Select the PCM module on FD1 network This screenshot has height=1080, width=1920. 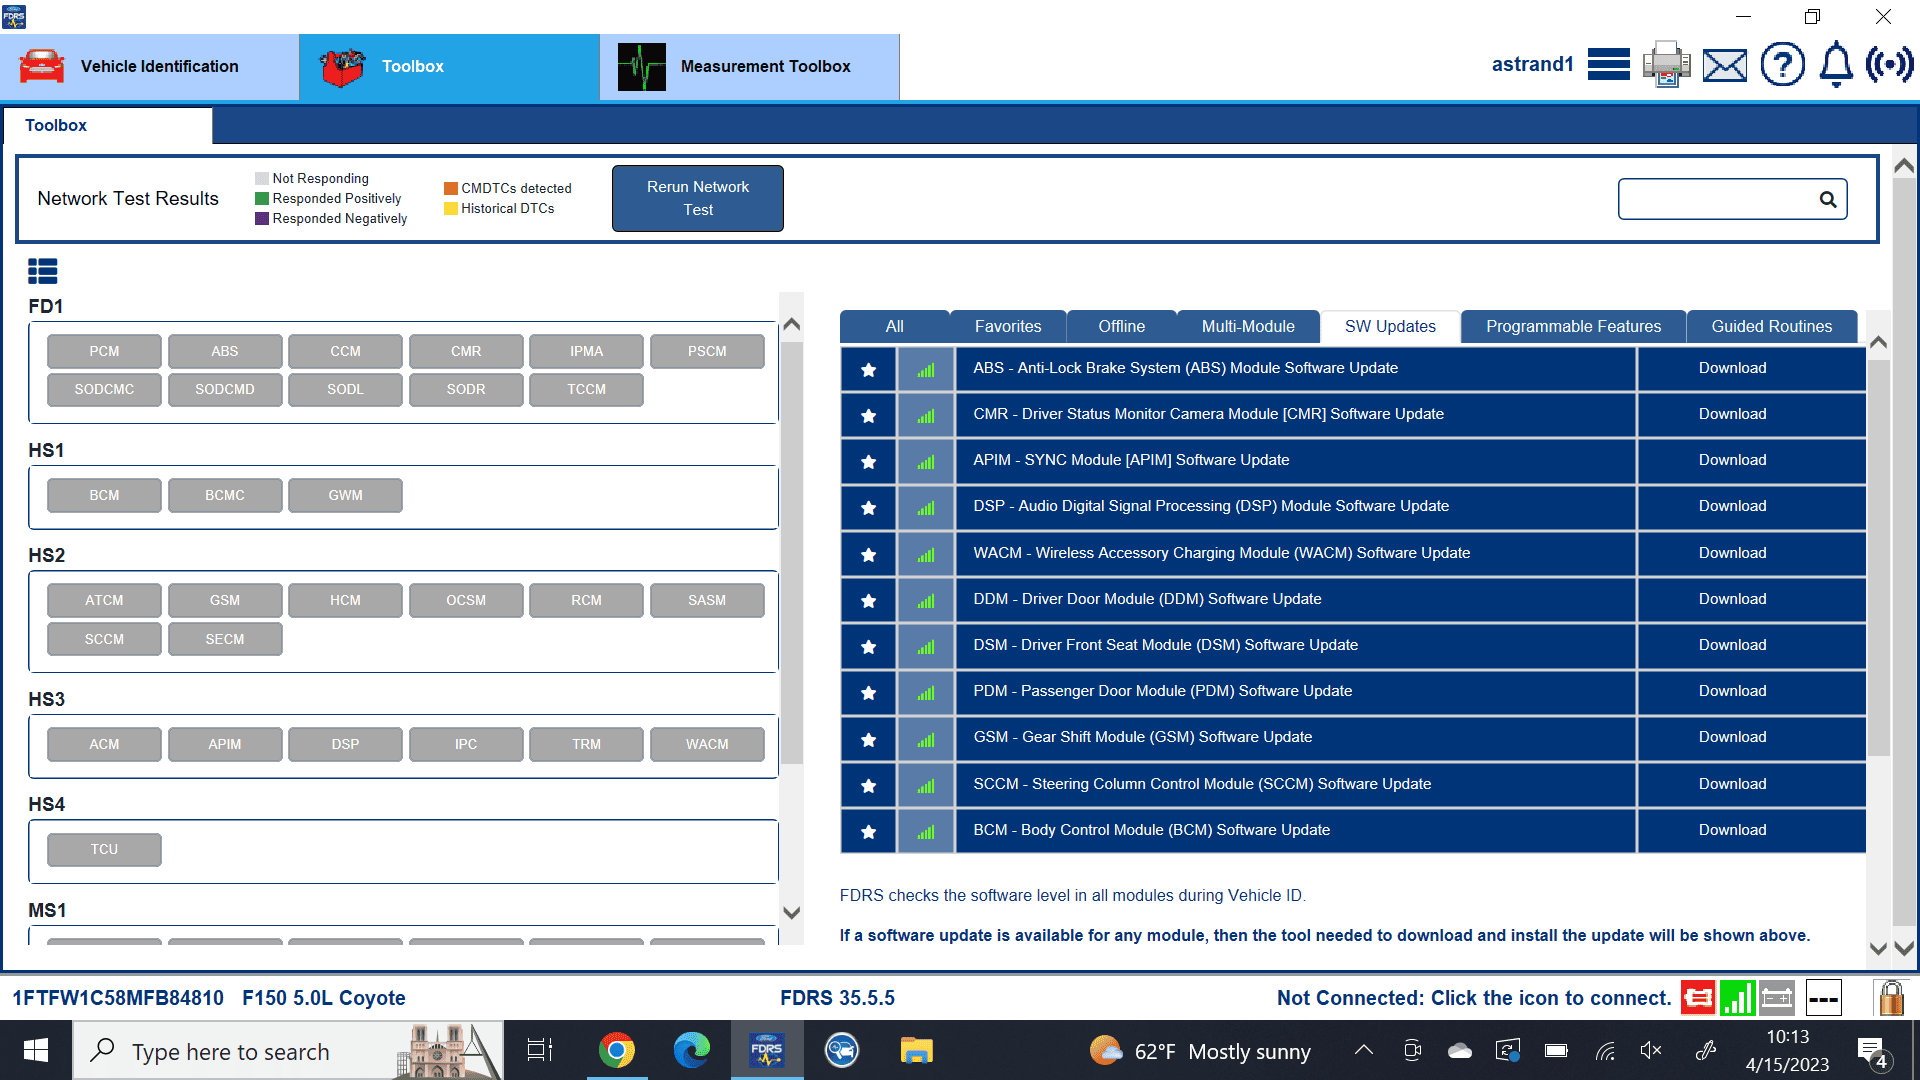pos(104,351)
